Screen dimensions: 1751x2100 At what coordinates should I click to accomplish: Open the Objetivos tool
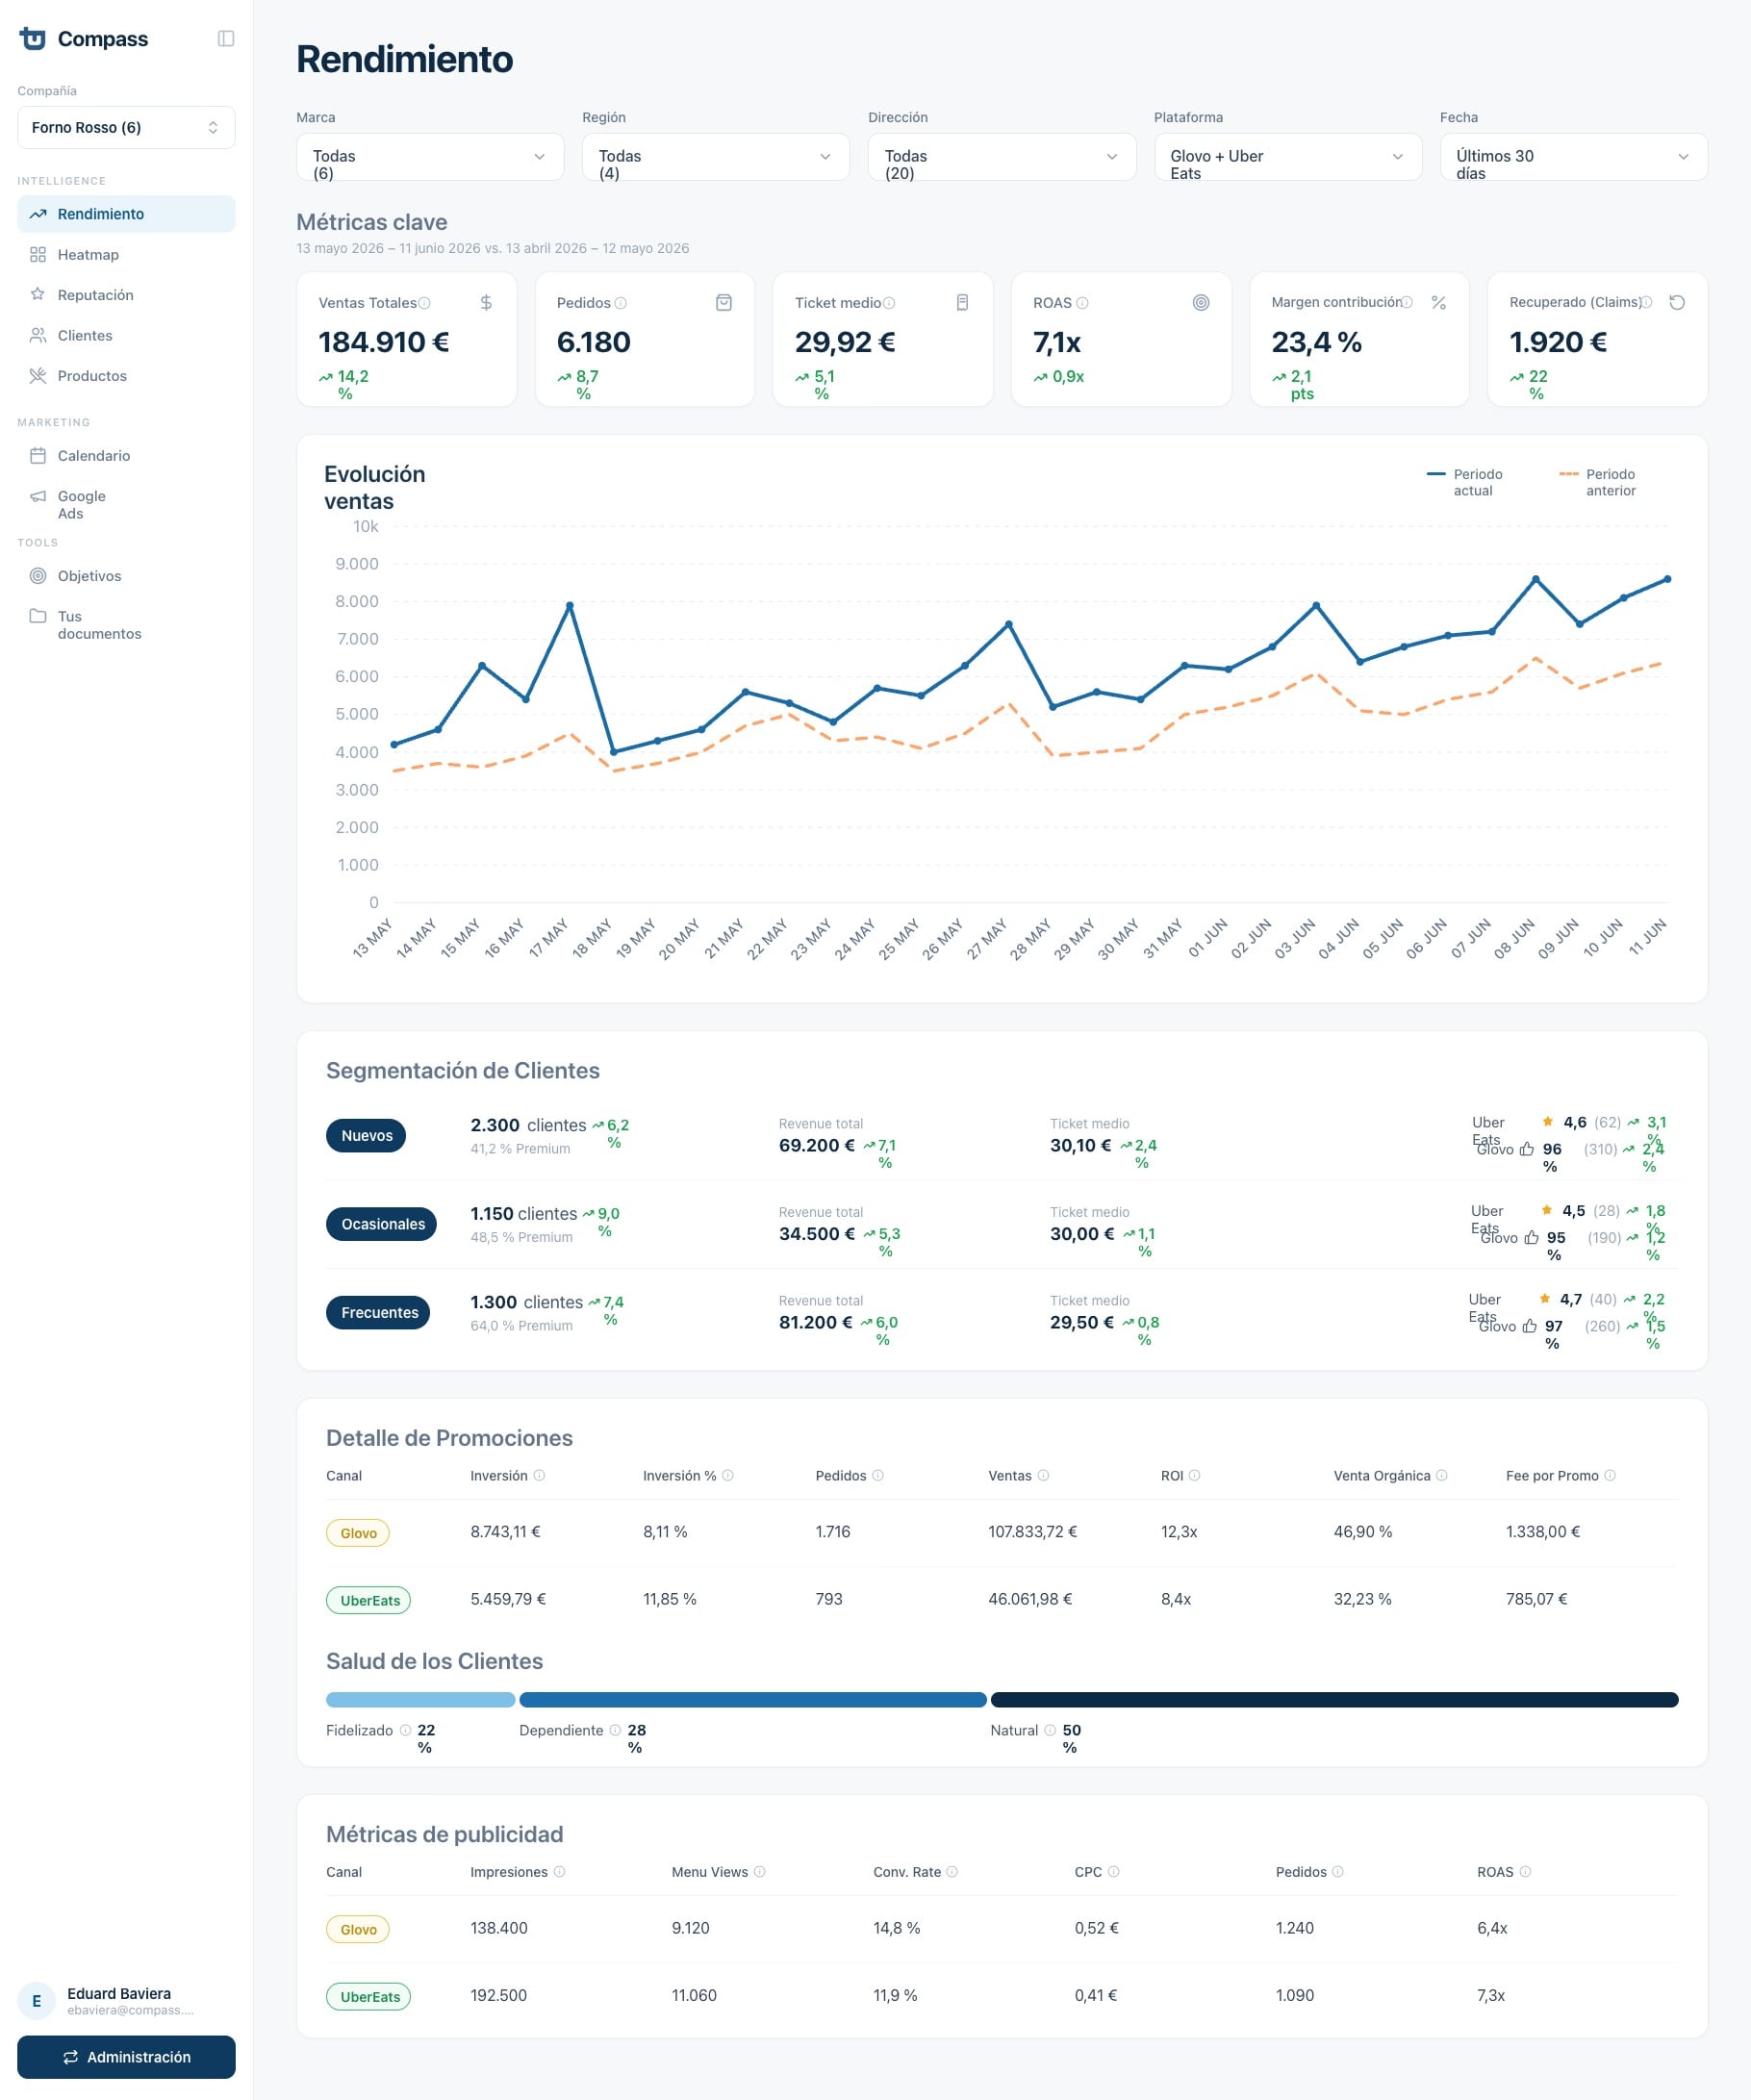126,576
